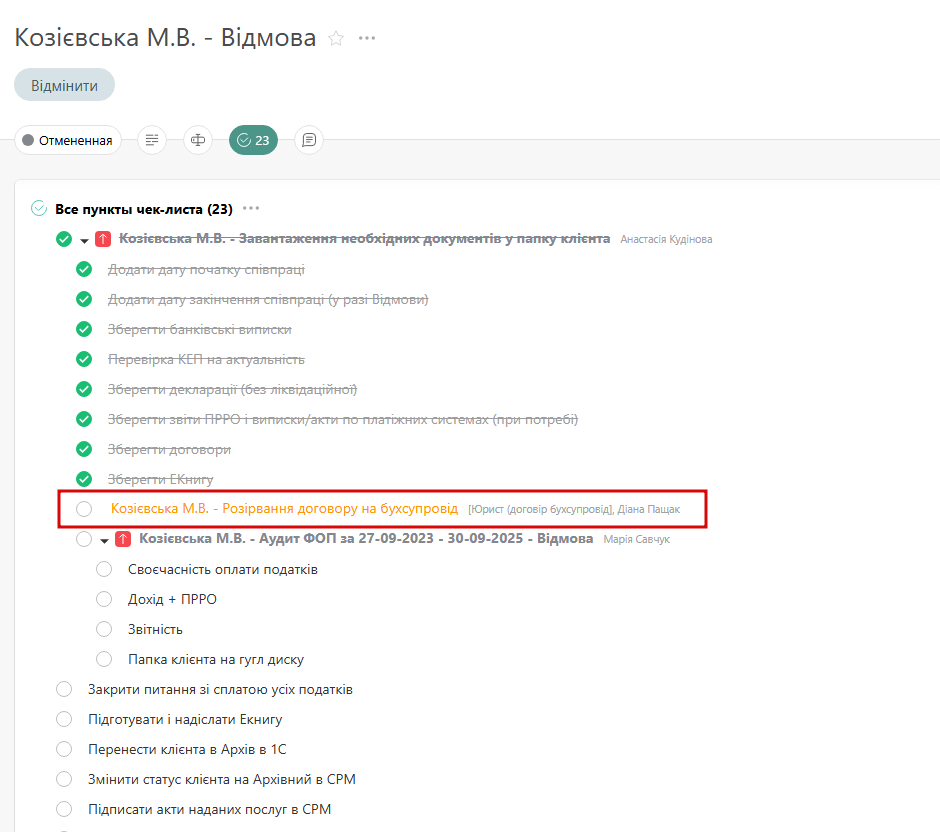Check Папка клієнта на гугл диску
The image size is (940, 832).
click(104, 659)
